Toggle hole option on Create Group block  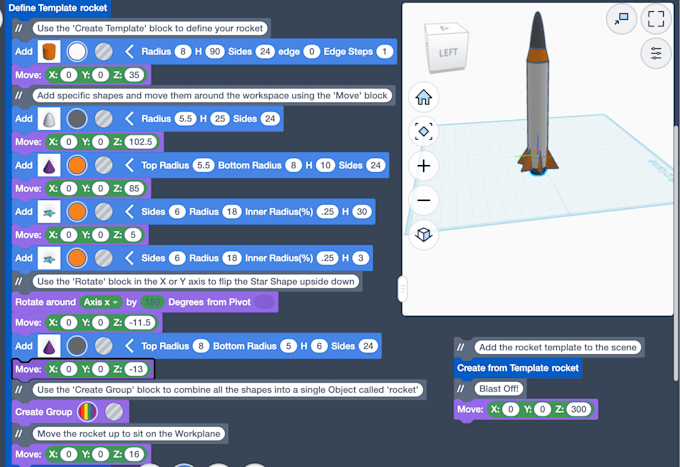114,412
